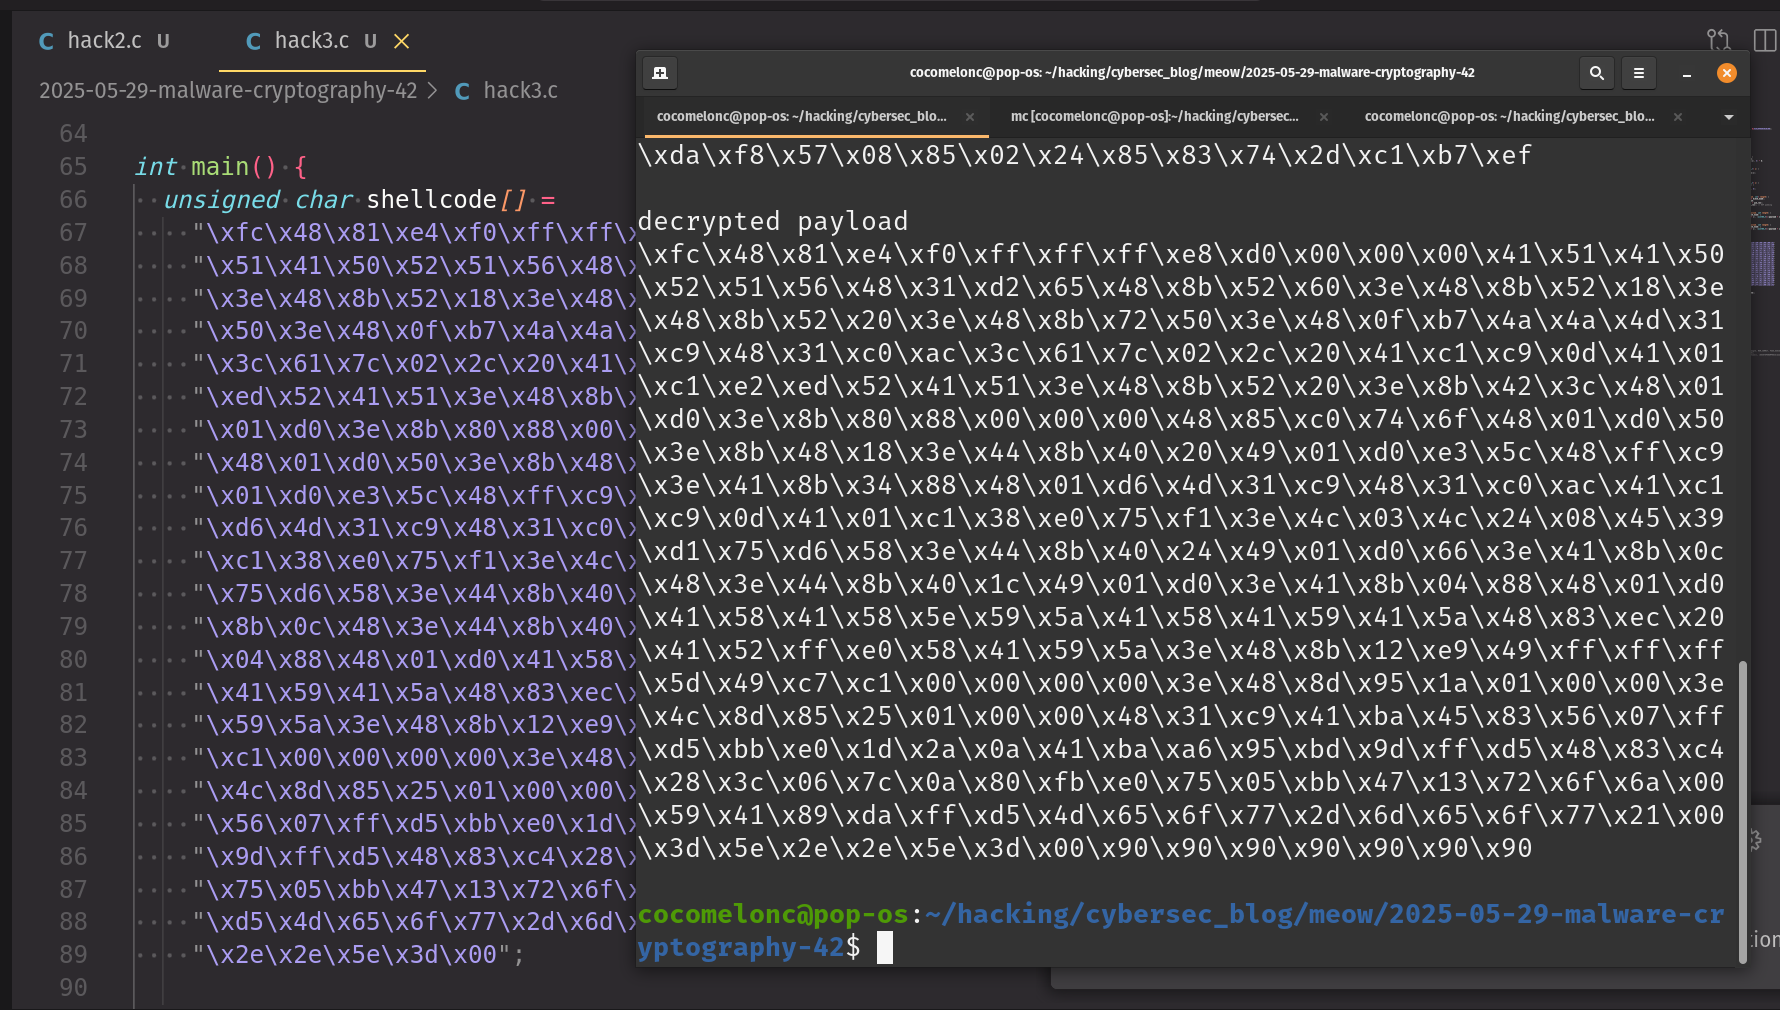Click the terminal title bar text

pos(1192,73)
